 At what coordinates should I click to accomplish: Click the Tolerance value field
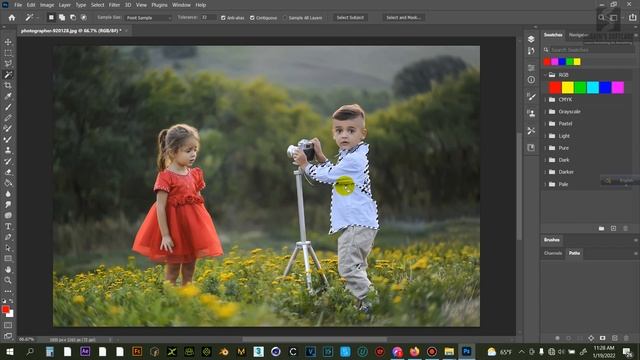pos(208,18)
